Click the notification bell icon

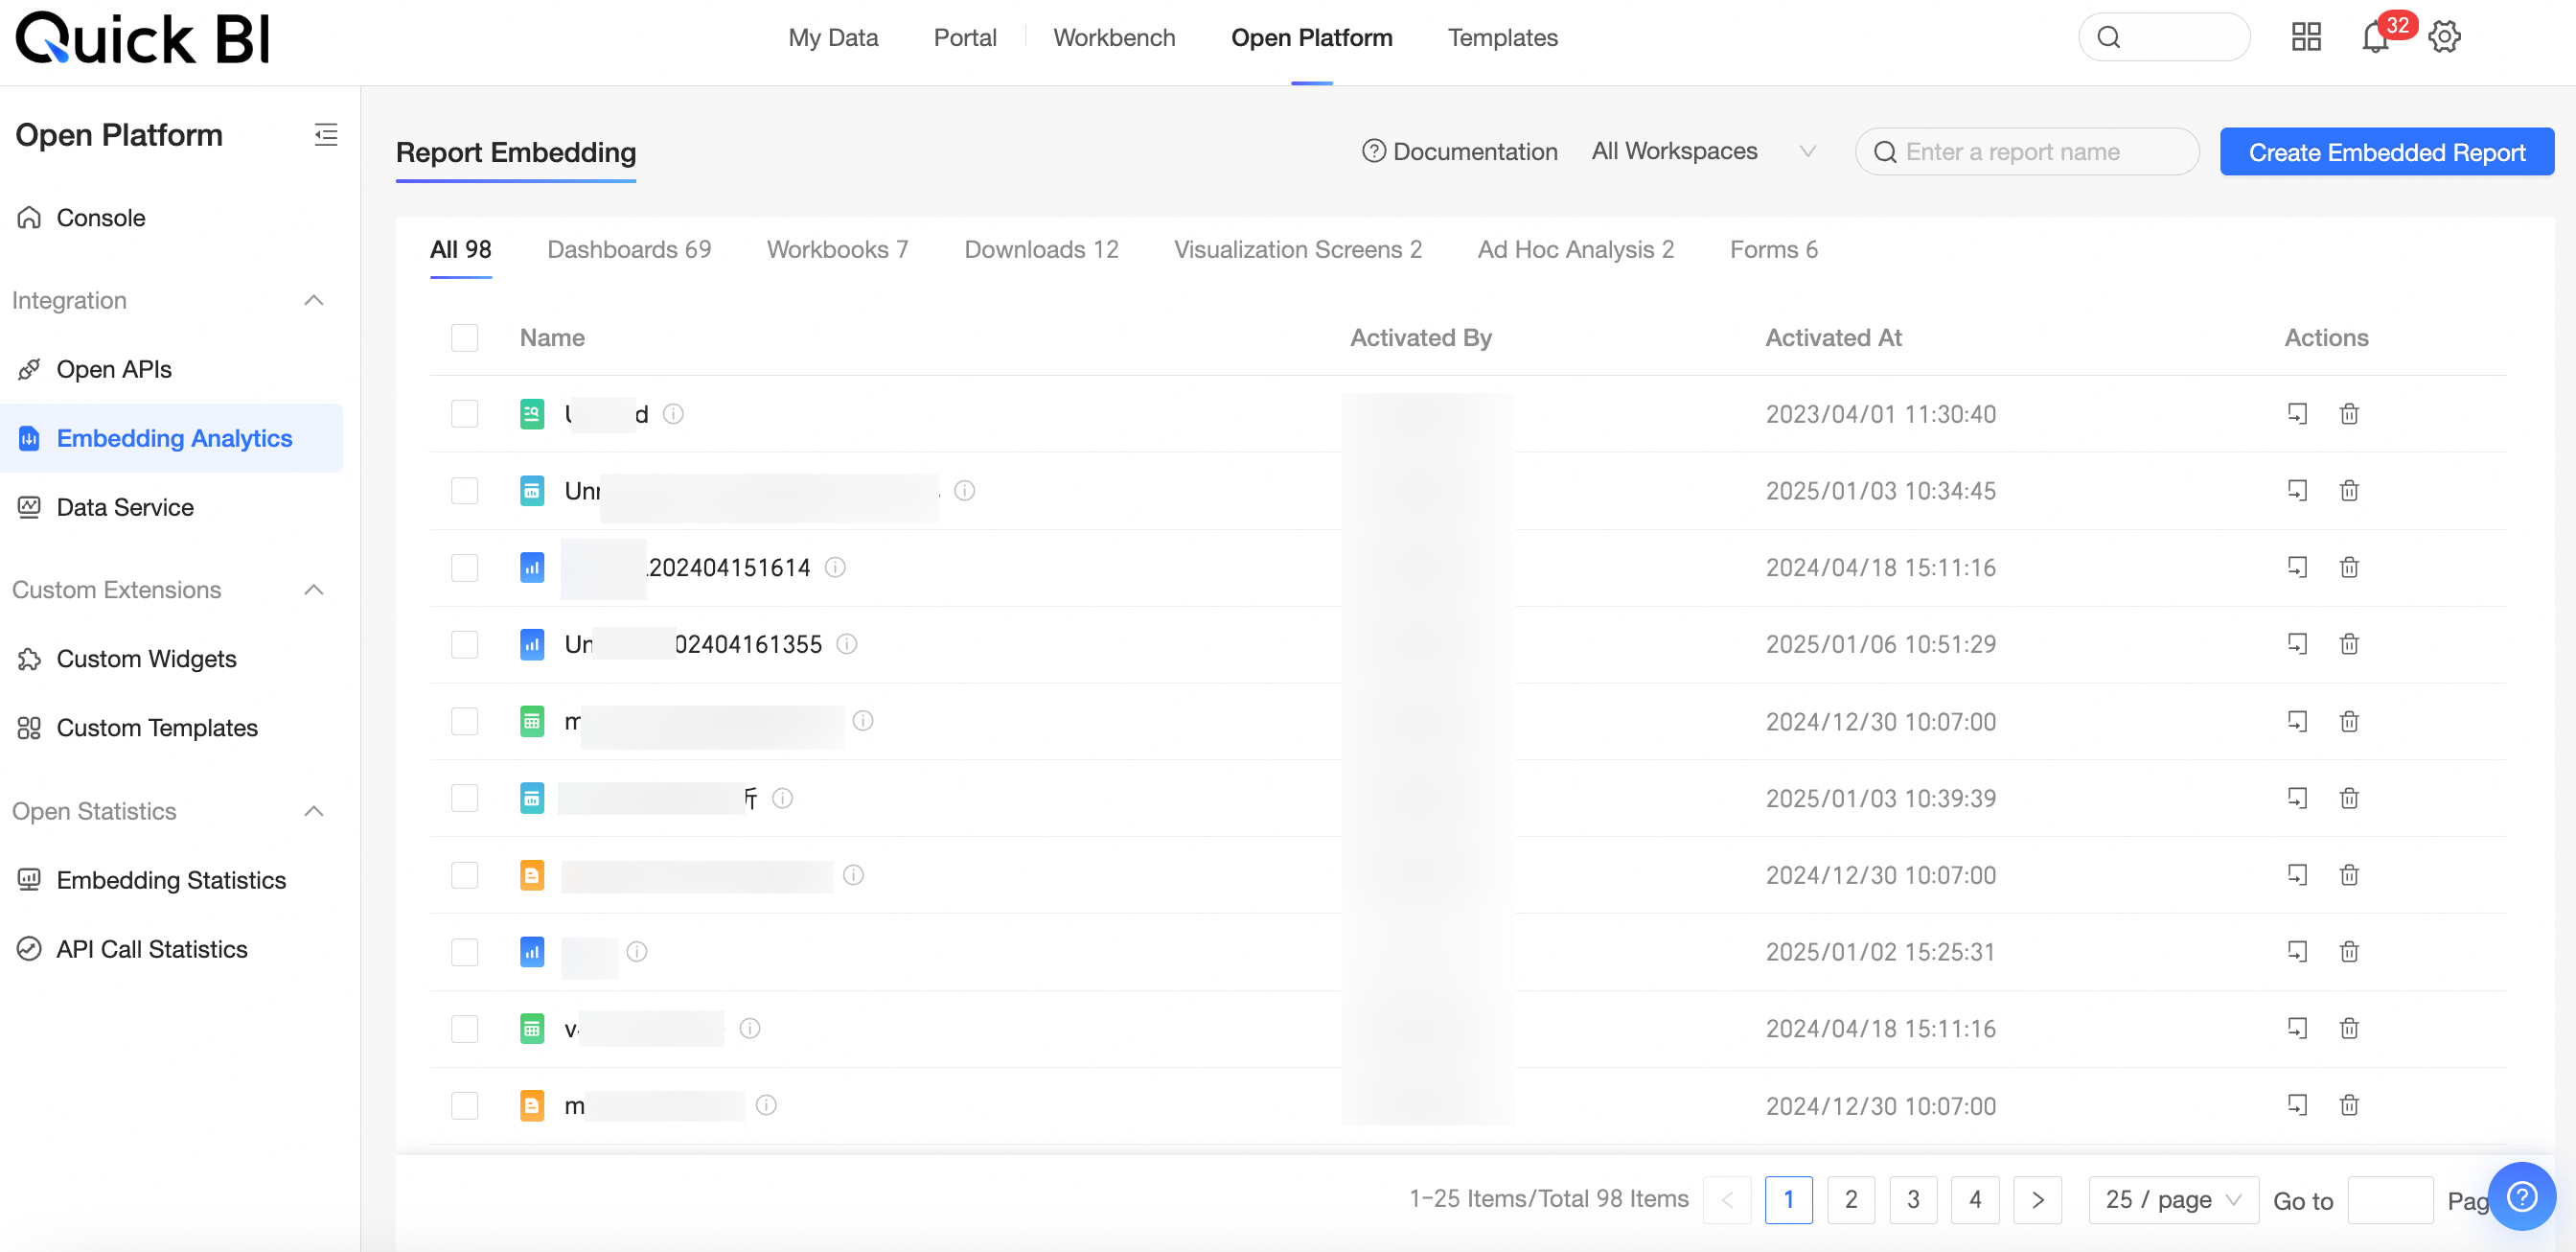tap(2374, 38)
